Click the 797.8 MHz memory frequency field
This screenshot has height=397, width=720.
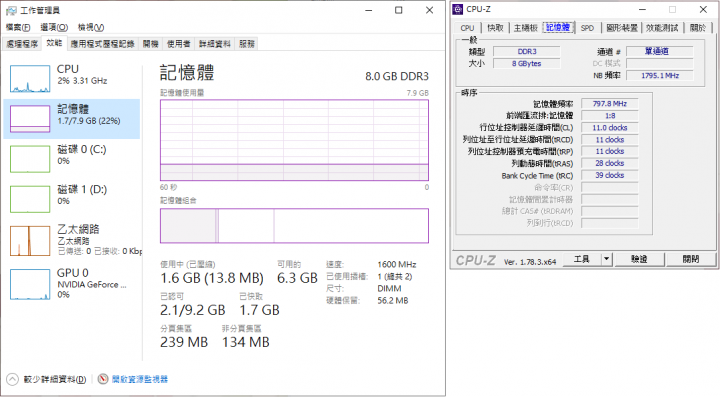coord(609,104)
